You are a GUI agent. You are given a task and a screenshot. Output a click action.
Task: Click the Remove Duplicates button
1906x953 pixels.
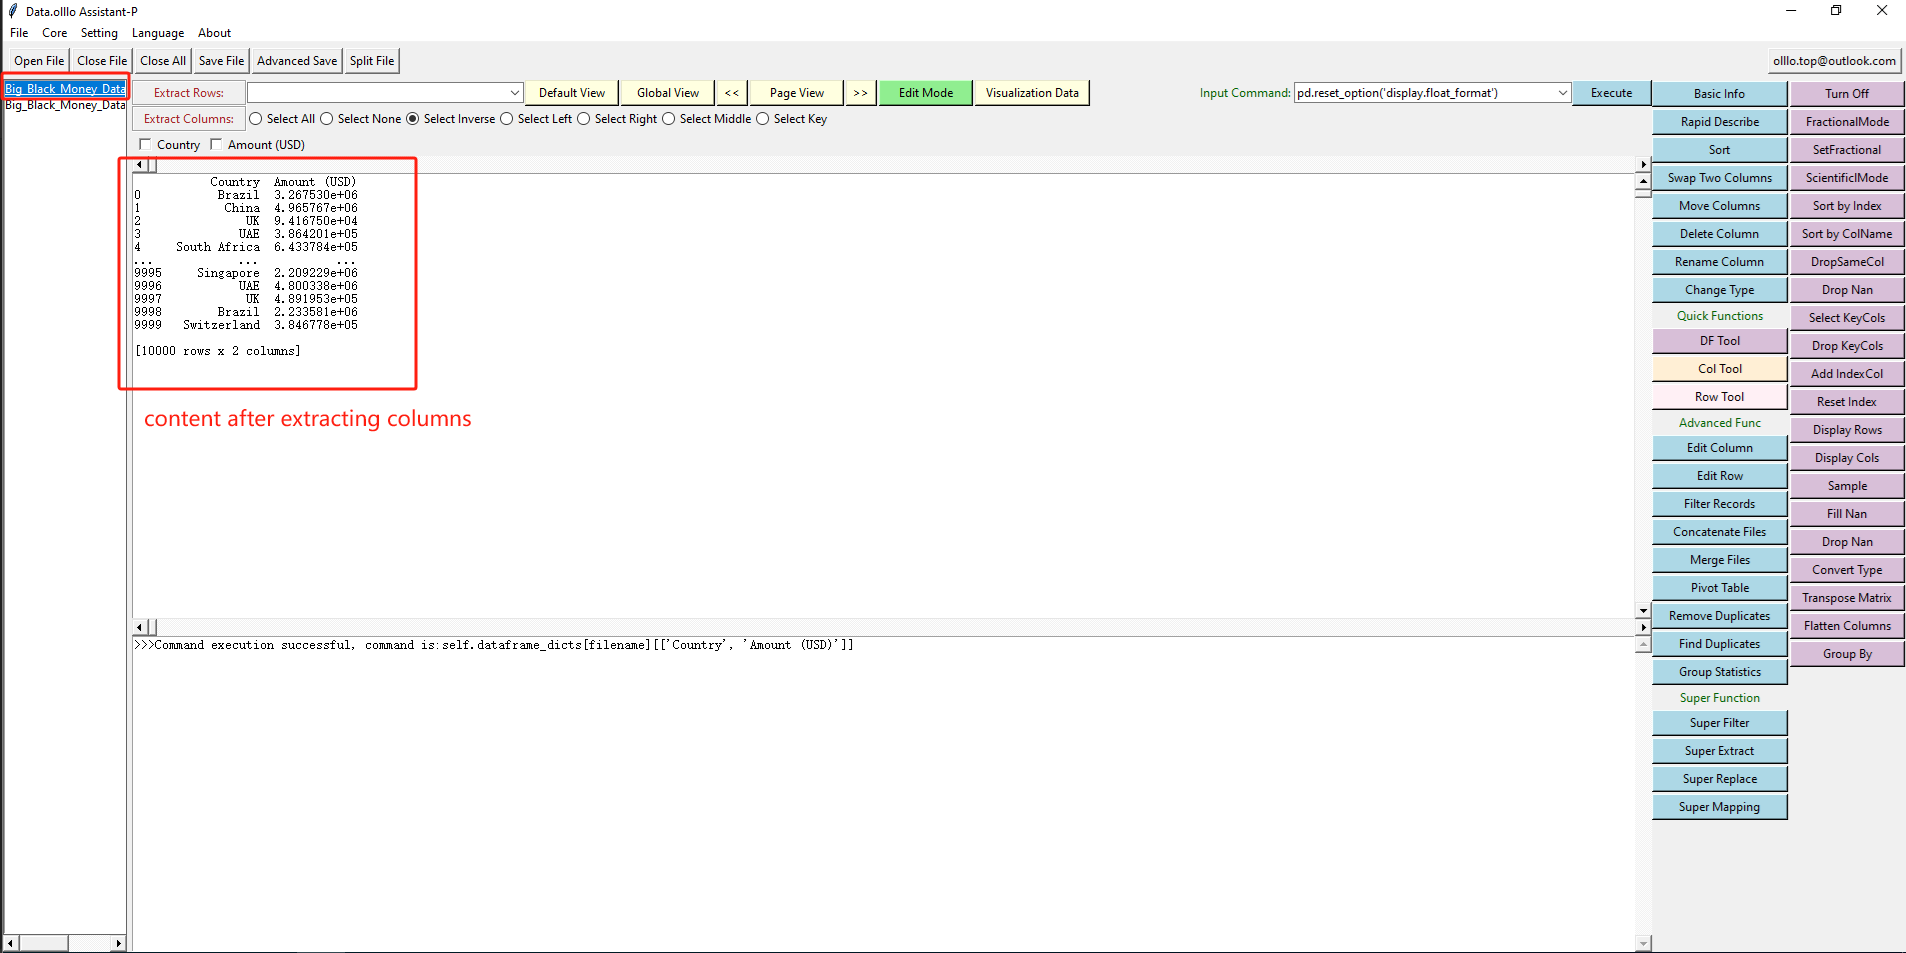pyautogui.click(x=1719, y=616)
